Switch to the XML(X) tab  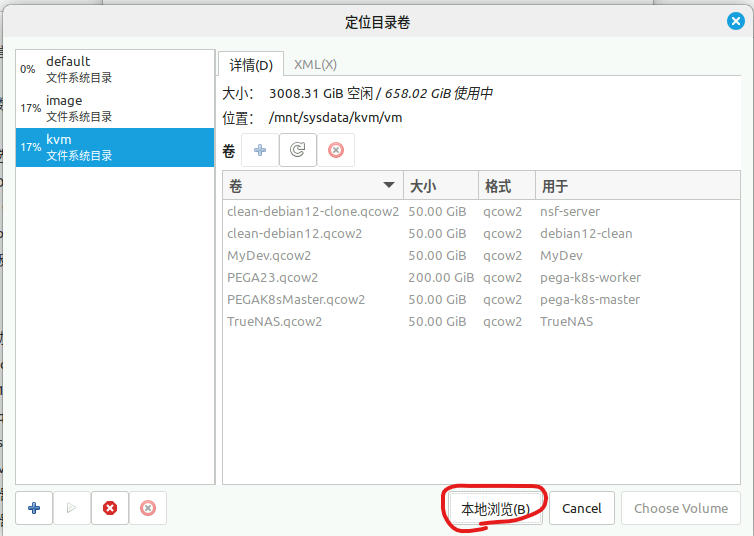[x=315, y=64]
